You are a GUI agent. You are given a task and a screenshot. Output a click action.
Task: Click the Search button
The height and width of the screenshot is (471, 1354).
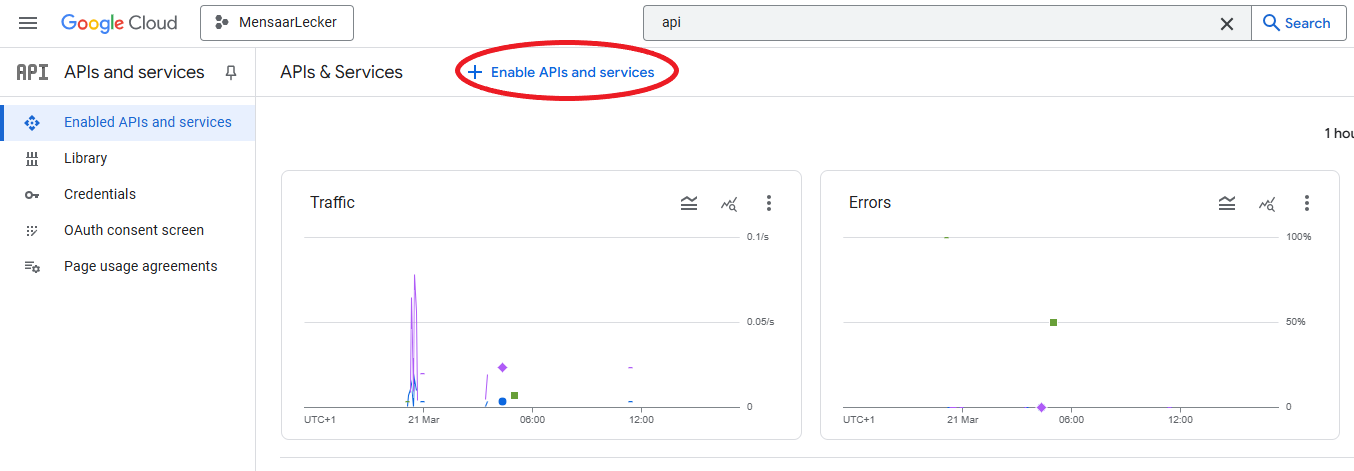coord(1297,23)
